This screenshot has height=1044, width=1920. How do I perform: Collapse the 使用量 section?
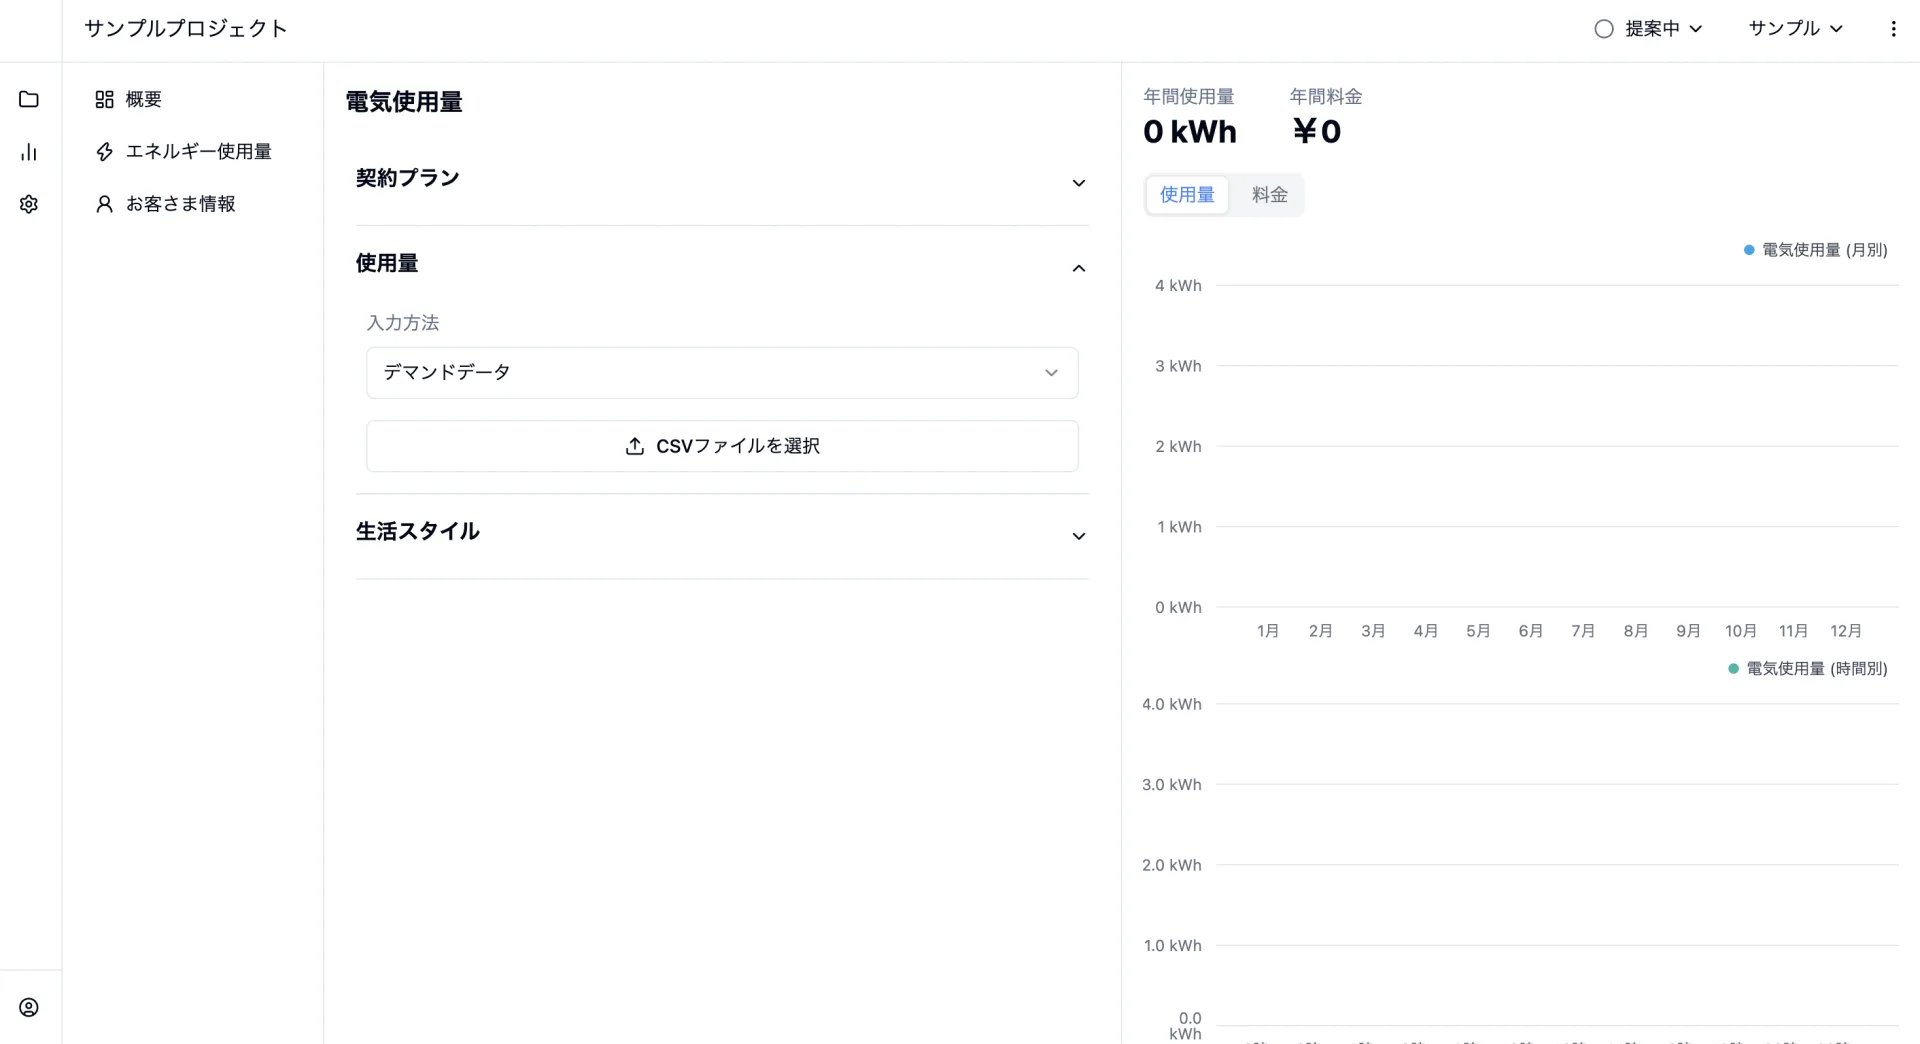coord(721,265)
